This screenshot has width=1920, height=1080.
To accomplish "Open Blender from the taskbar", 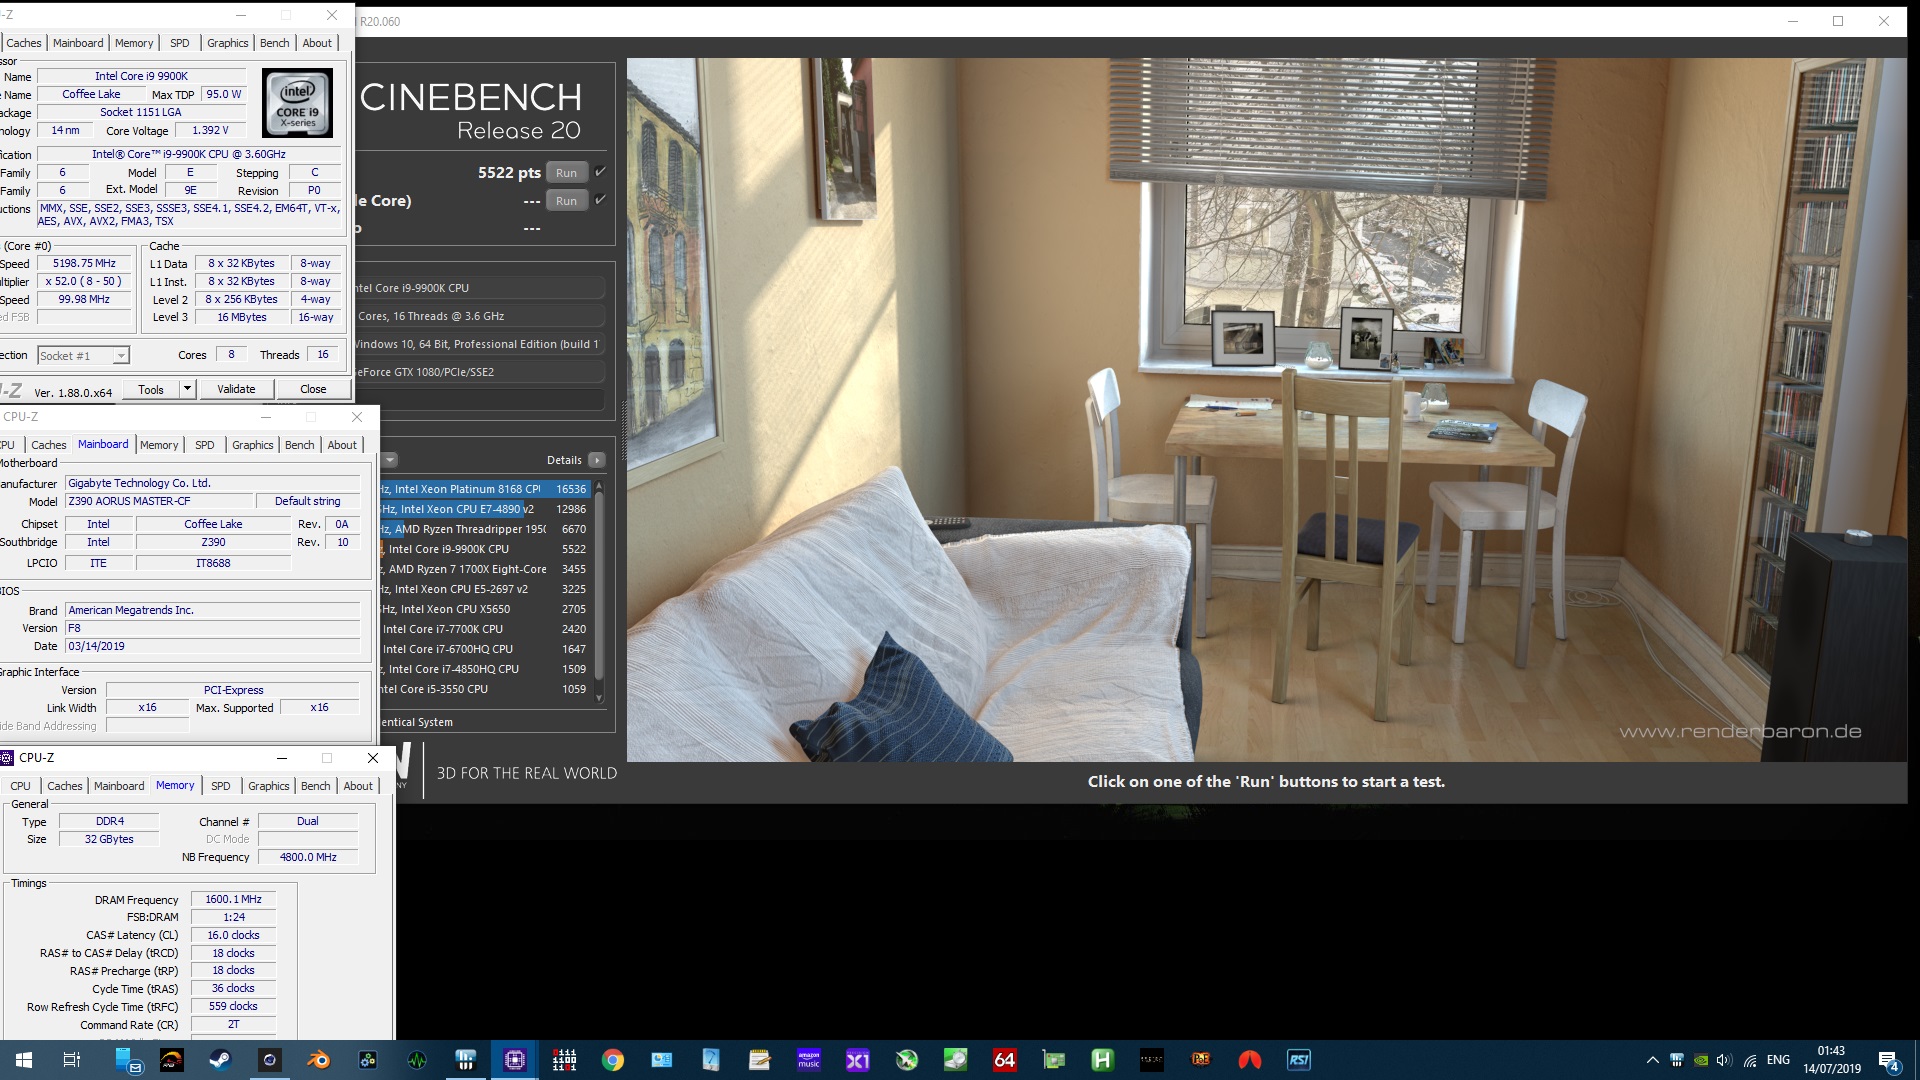I will [x=318, y=1060].
